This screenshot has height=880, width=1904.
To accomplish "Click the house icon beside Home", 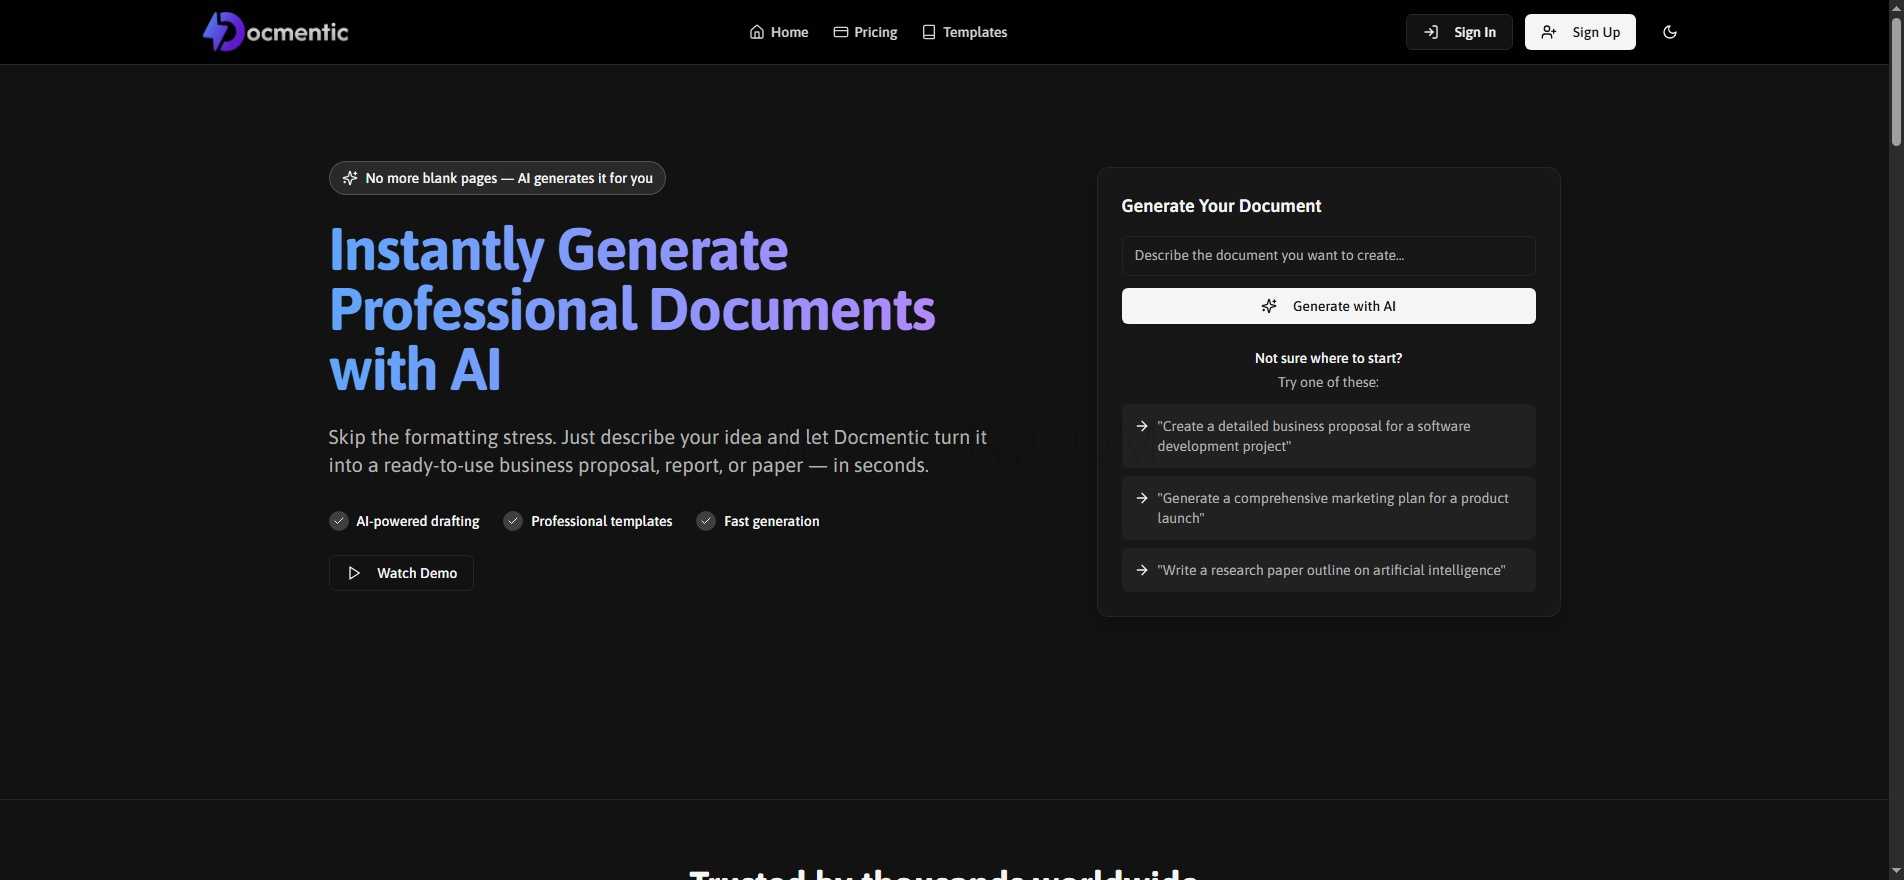I will point(757,32).
